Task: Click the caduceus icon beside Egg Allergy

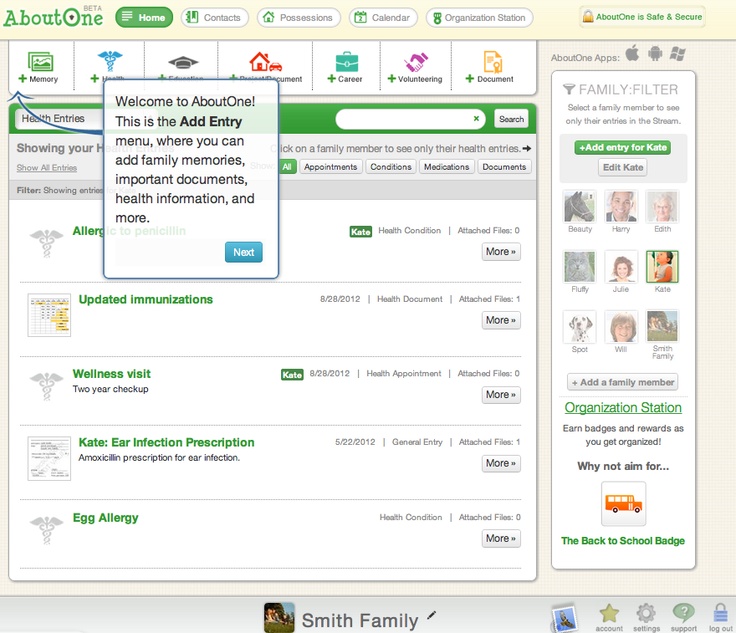Action: [x=46, y=530]
